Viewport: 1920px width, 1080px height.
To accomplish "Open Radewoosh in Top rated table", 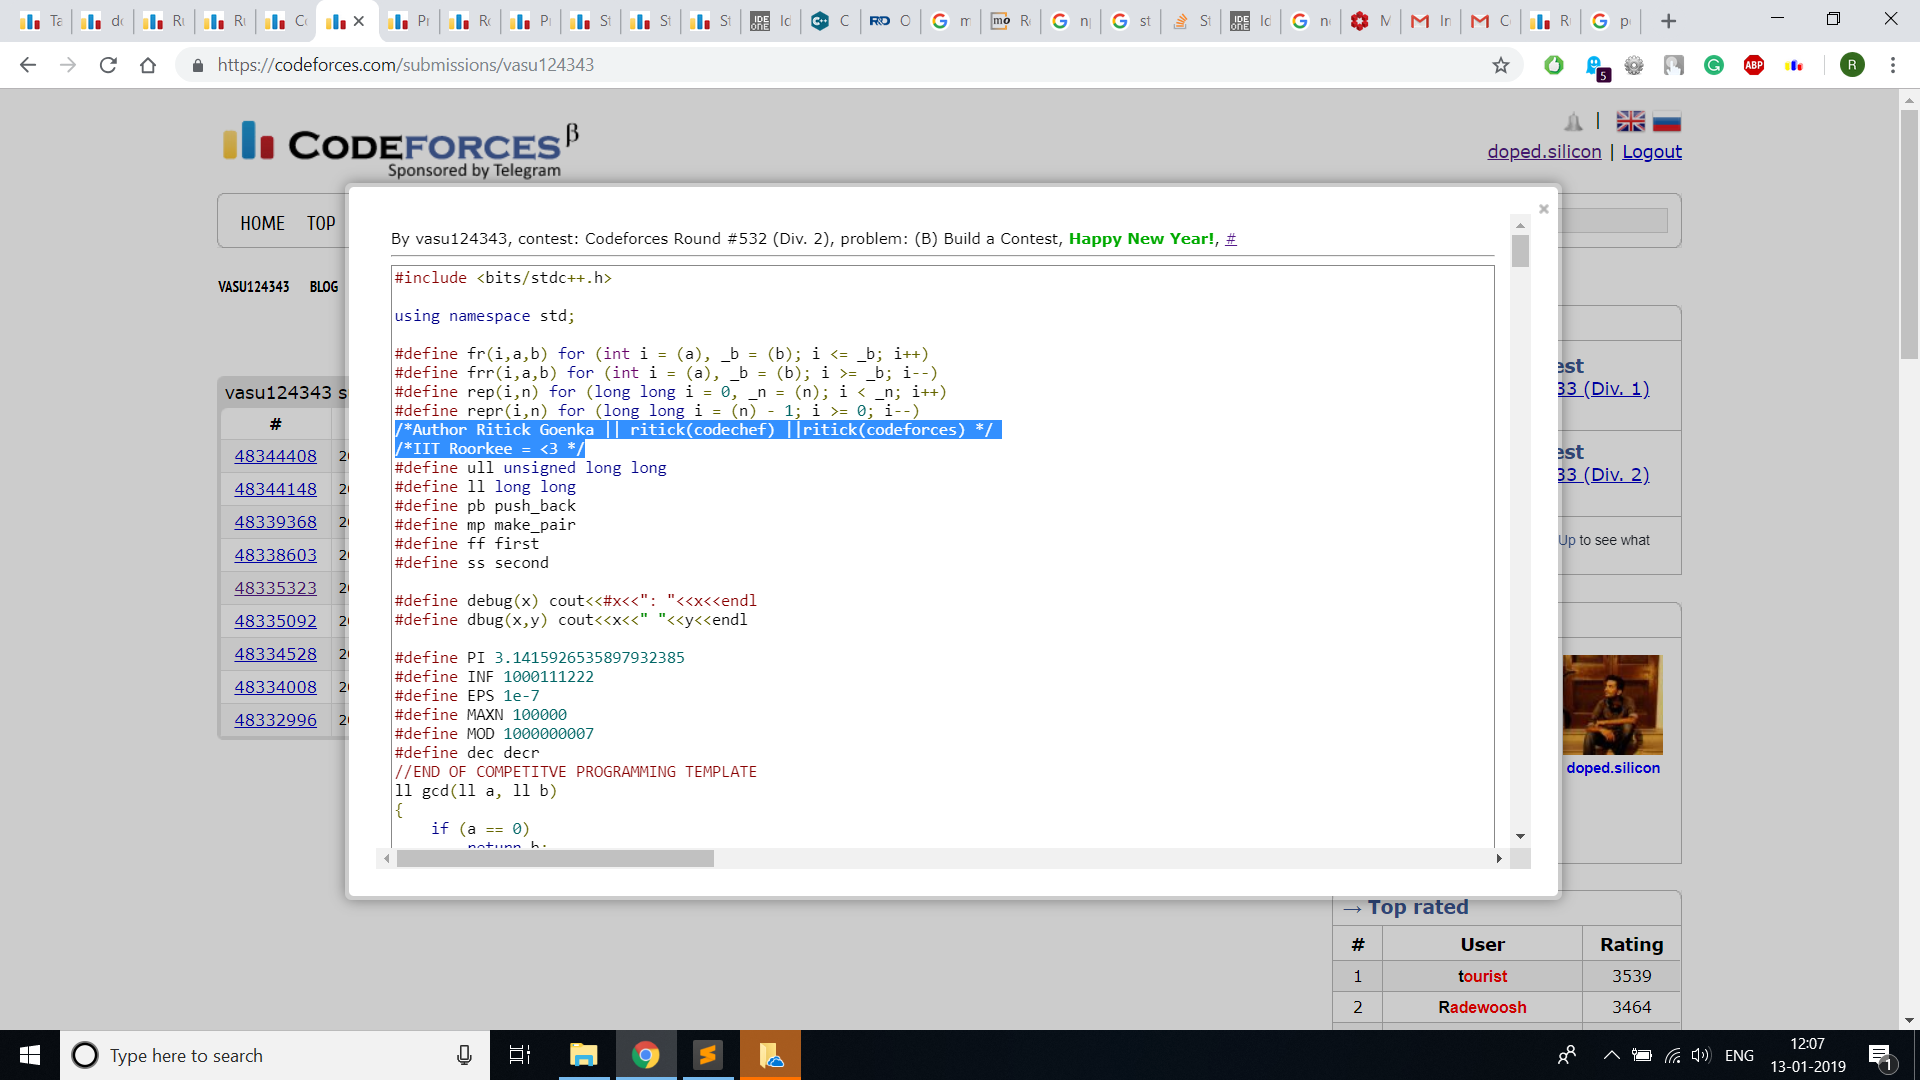I will pyautogui.click(x=1482, y=1007).
